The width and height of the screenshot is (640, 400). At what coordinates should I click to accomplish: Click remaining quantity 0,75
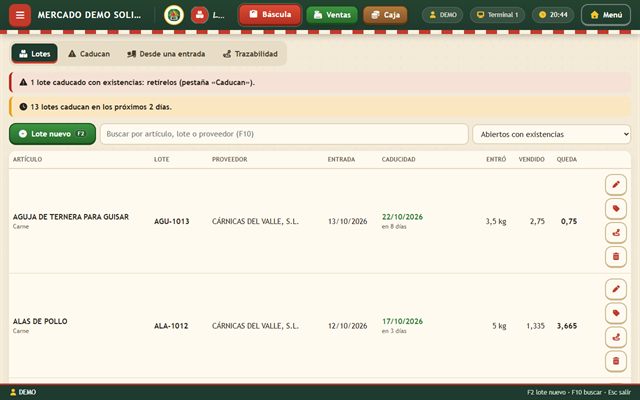point(569,221)
